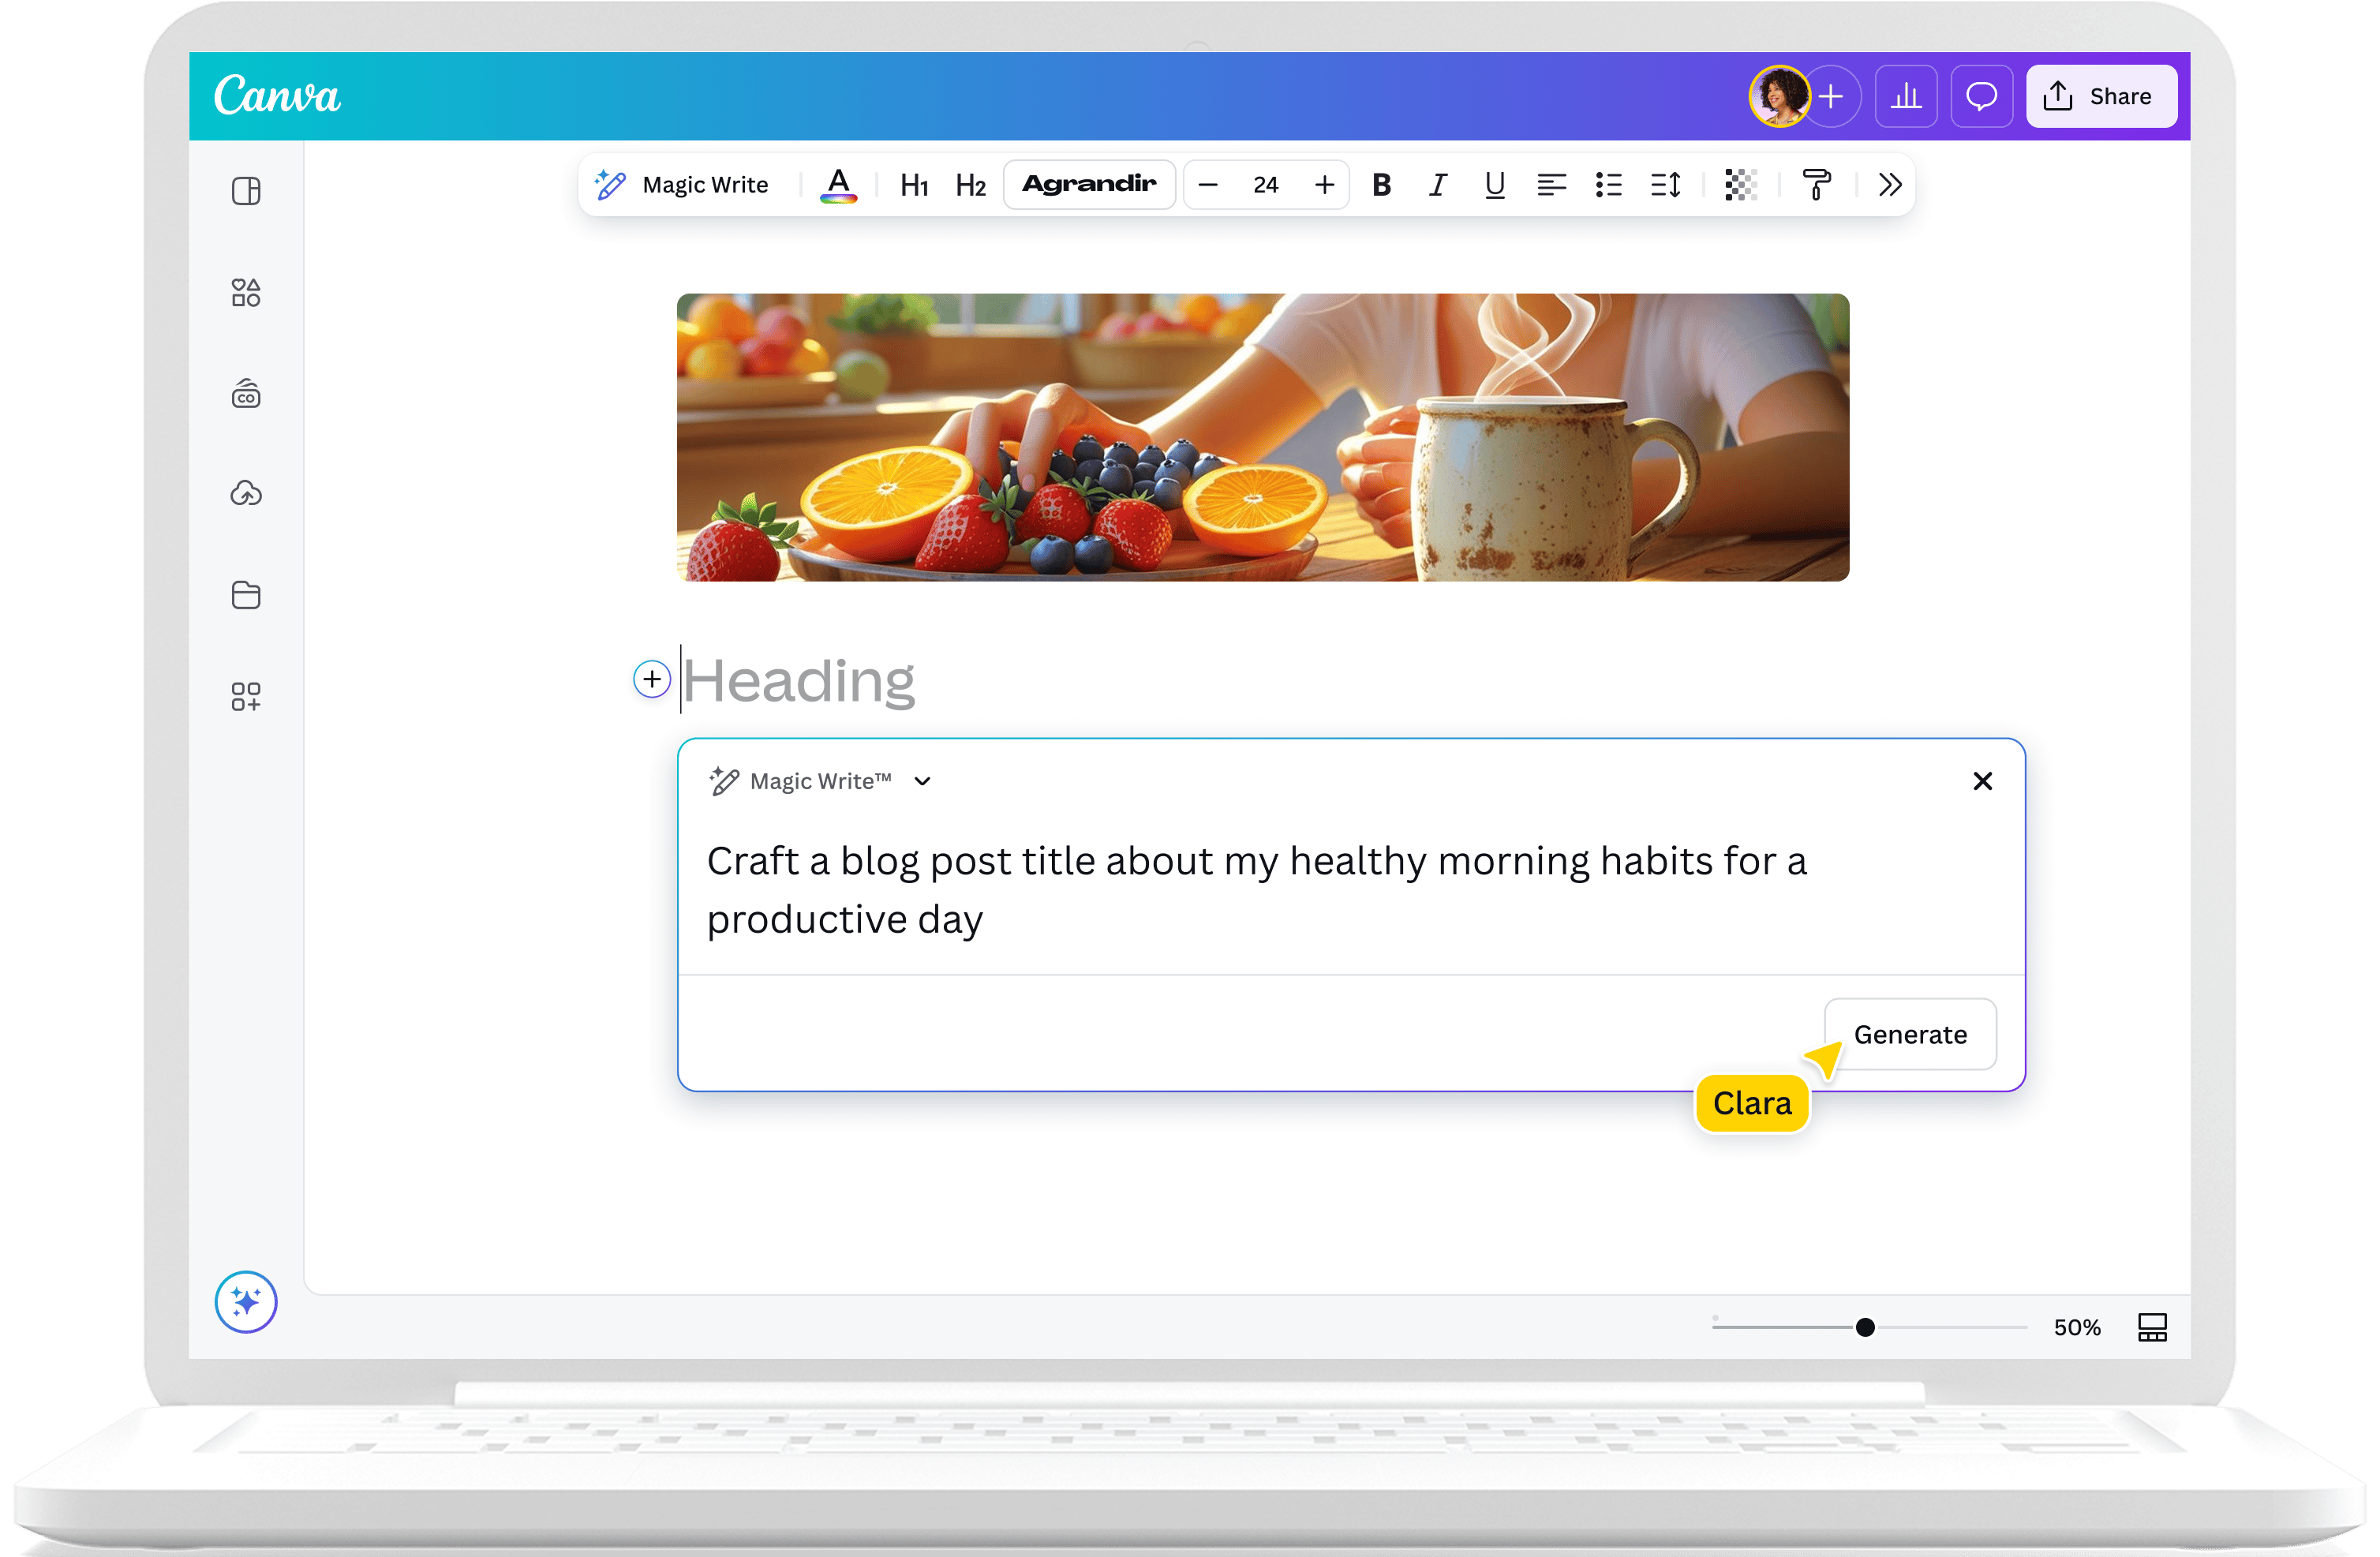Expand the Magic Write™ chevron menu
This screenshot has width=2380, height=1557.
point(922,781)
